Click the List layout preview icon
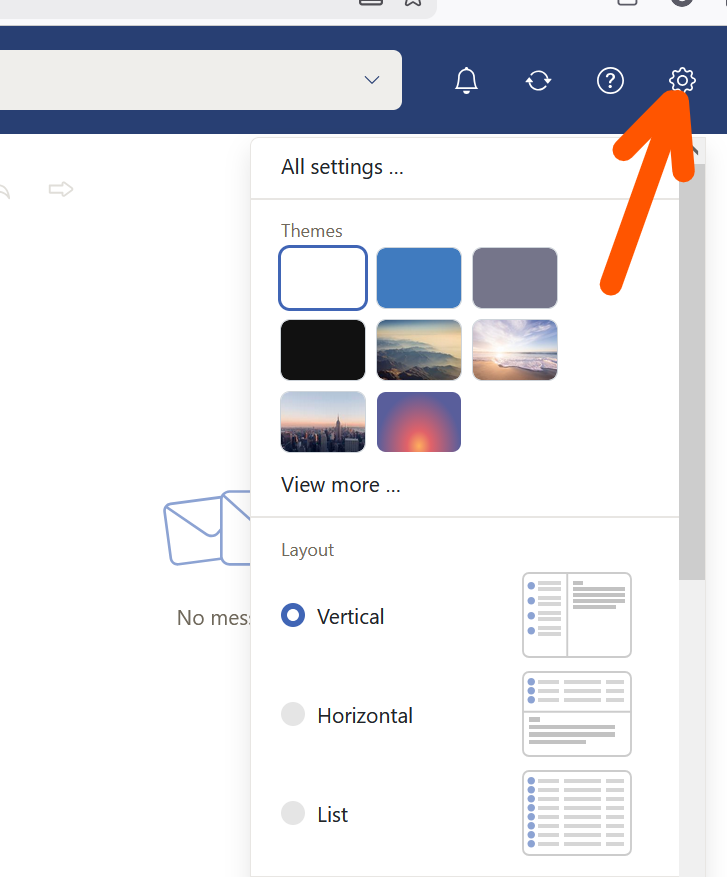 pyautogui.click(x=576, y=813)
